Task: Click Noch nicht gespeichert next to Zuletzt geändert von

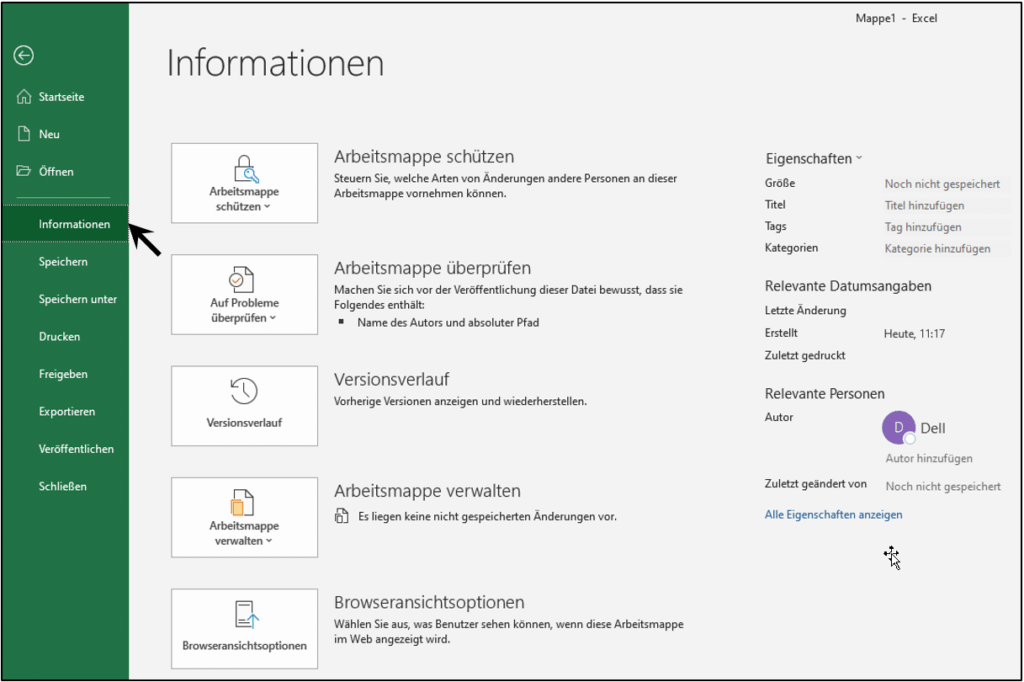Action: pyautogui.click(x=943, y=487)
